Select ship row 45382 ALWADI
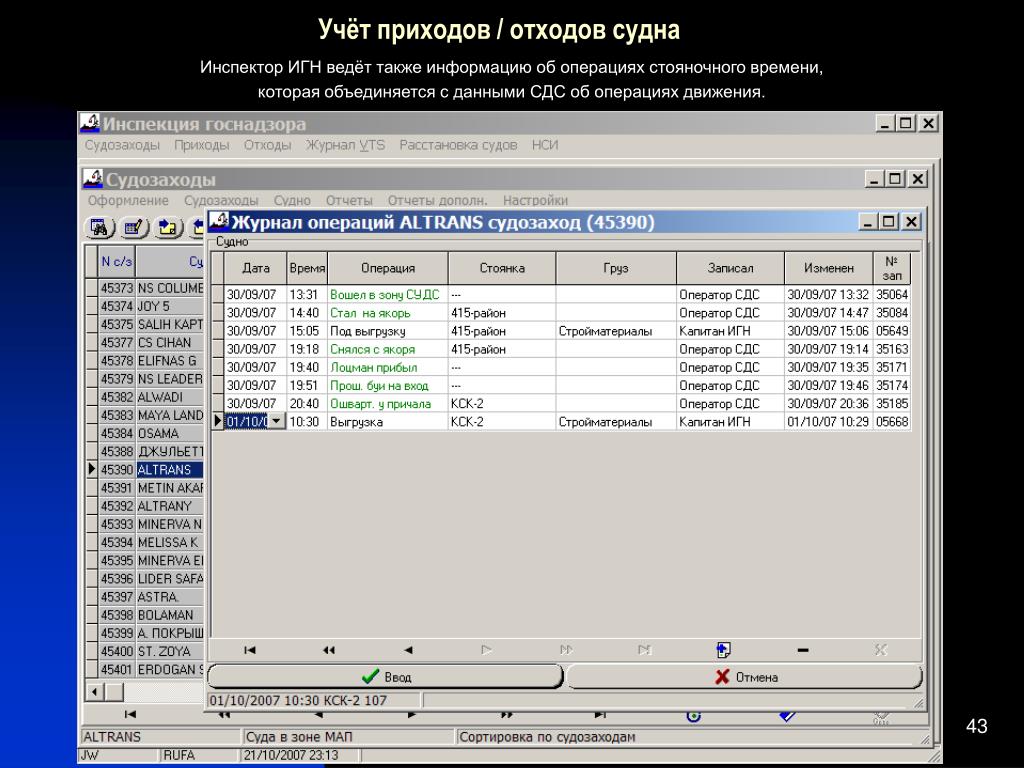The height and width of the screenshot is (768, 1024). tap(151, 397)
